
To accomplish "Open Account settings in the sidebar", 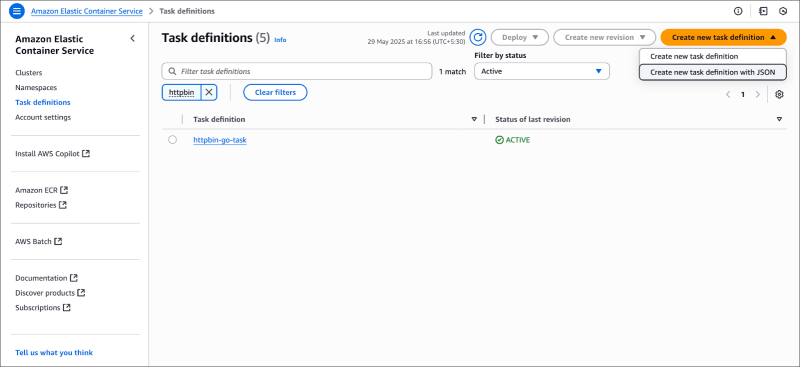I will point(43,117).
